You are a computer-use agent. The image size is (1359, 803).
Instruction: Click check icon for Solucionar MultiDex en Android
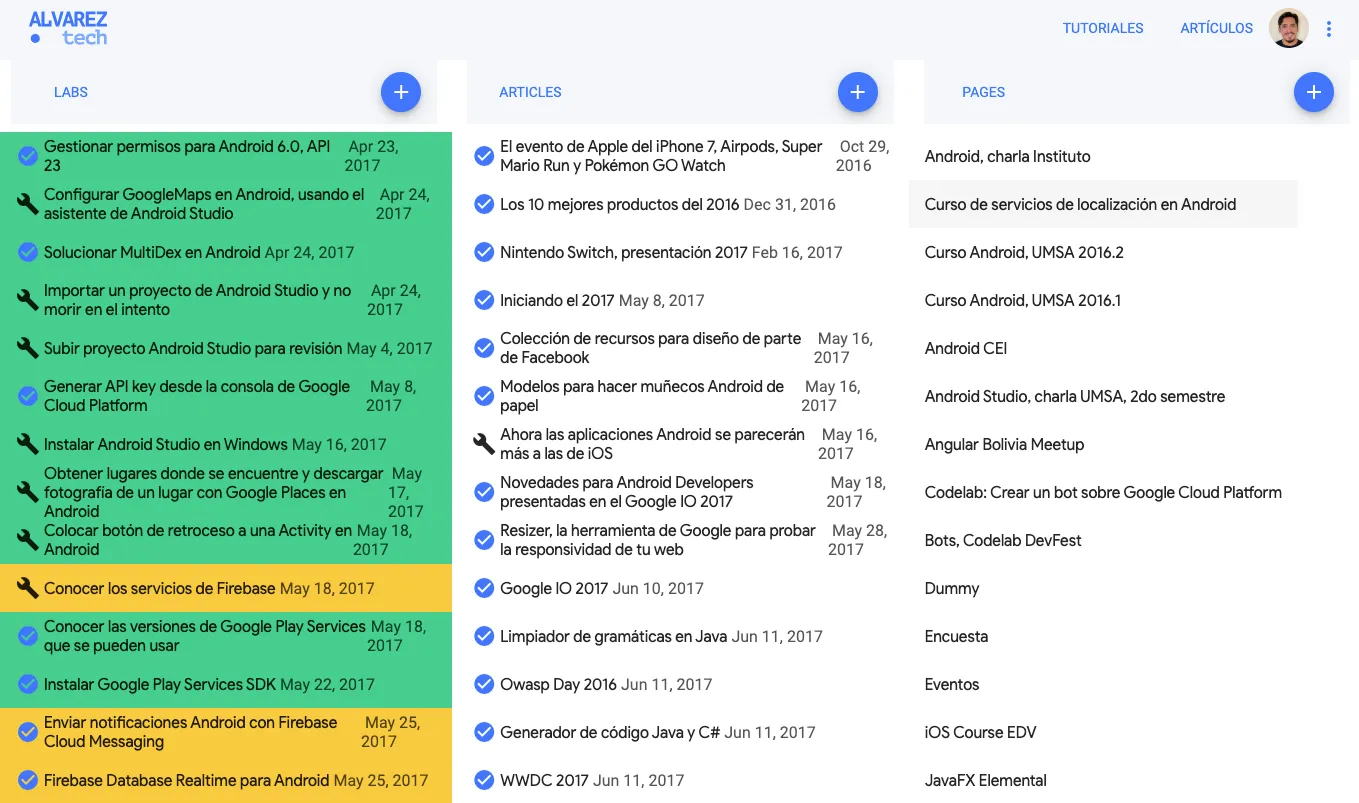pyautogui.click(x=28, y=252)
